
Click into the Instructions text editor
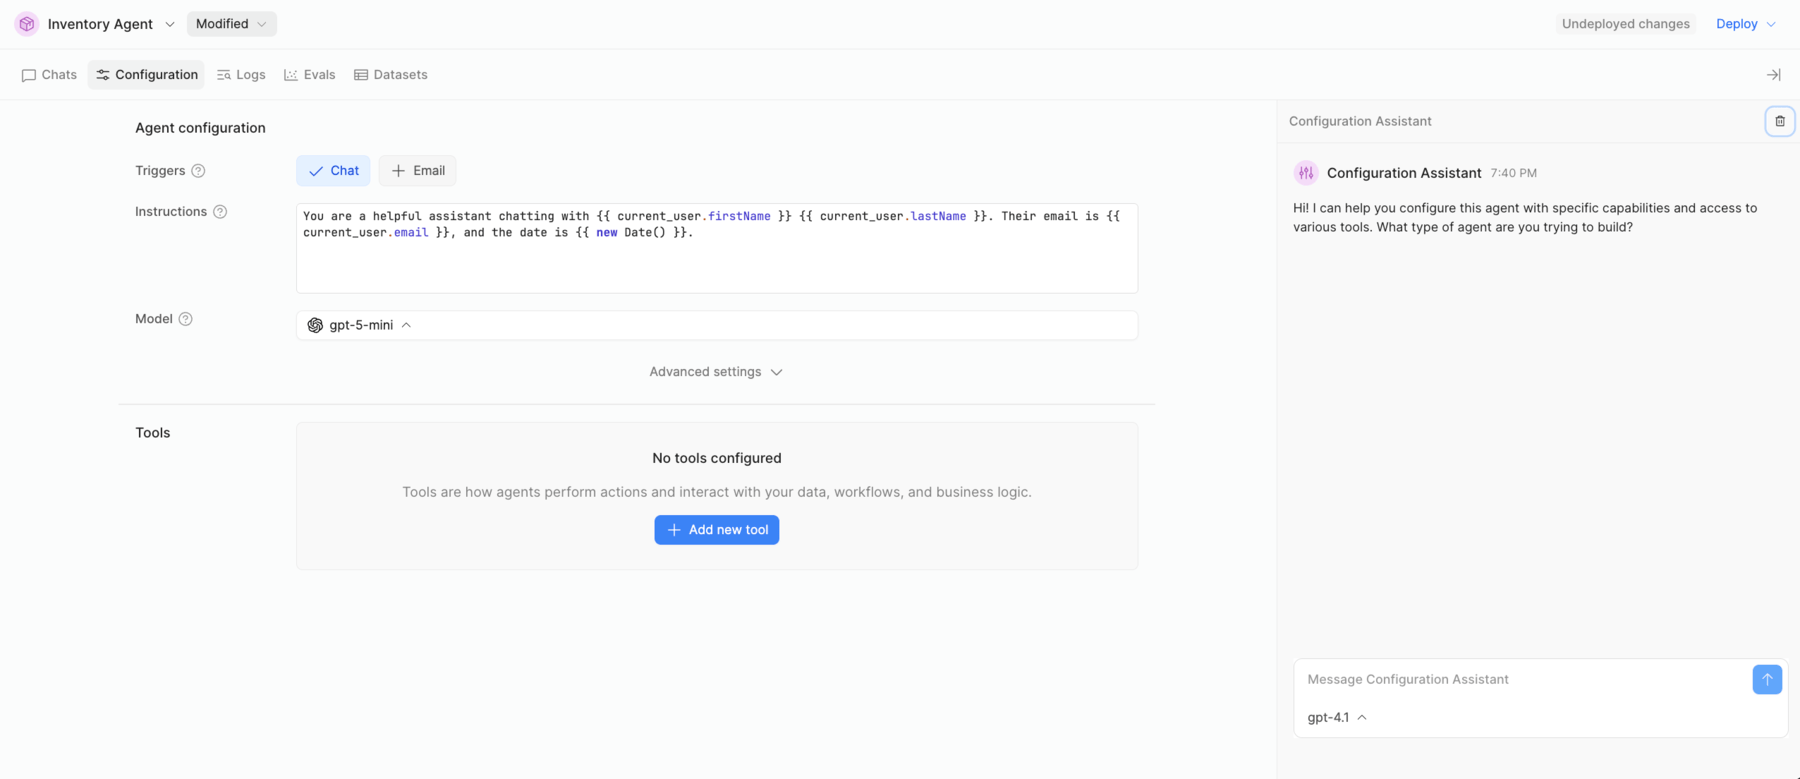click(x=717, y=248)
